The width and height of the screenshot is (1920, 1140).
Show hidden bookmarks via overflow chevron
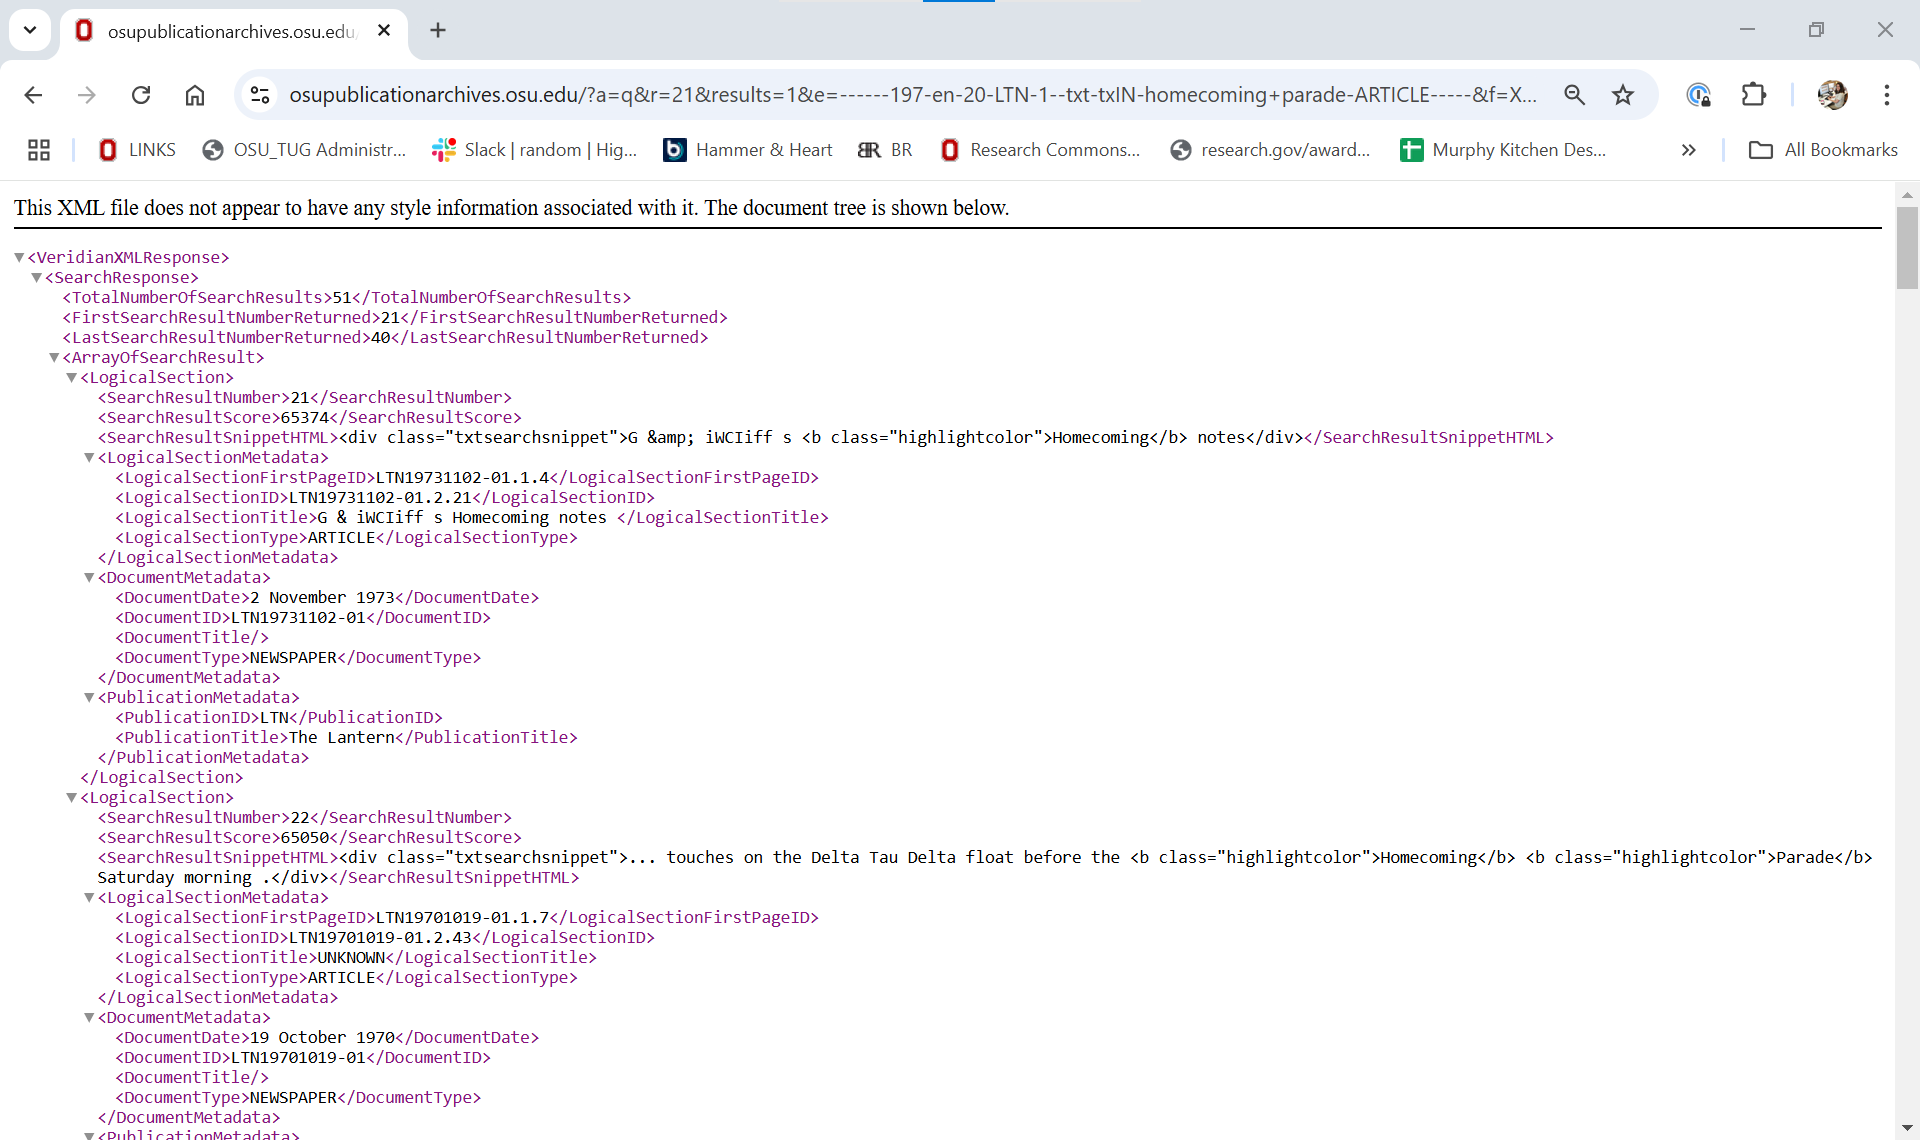[x=1688, y=150]
